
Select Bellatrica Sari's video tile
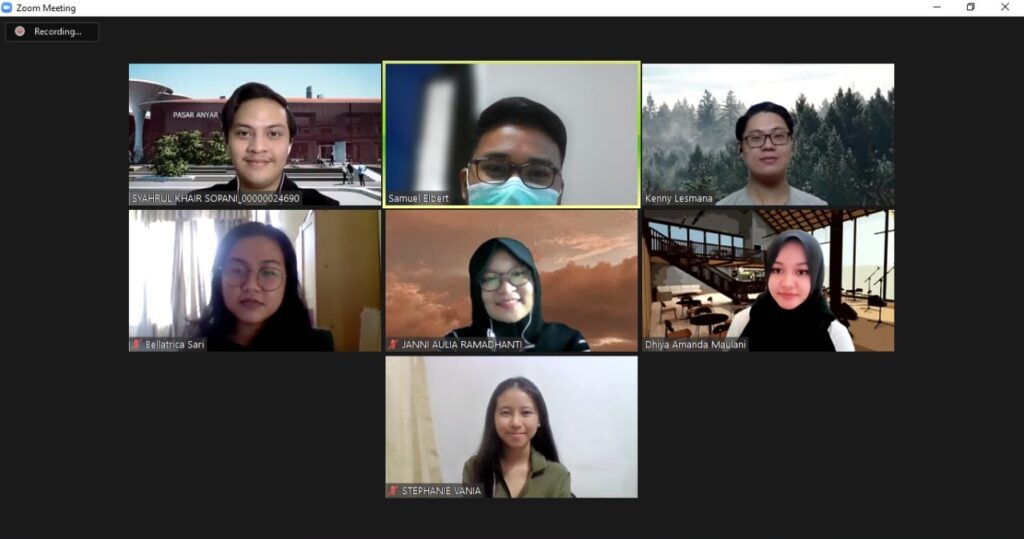255,281
